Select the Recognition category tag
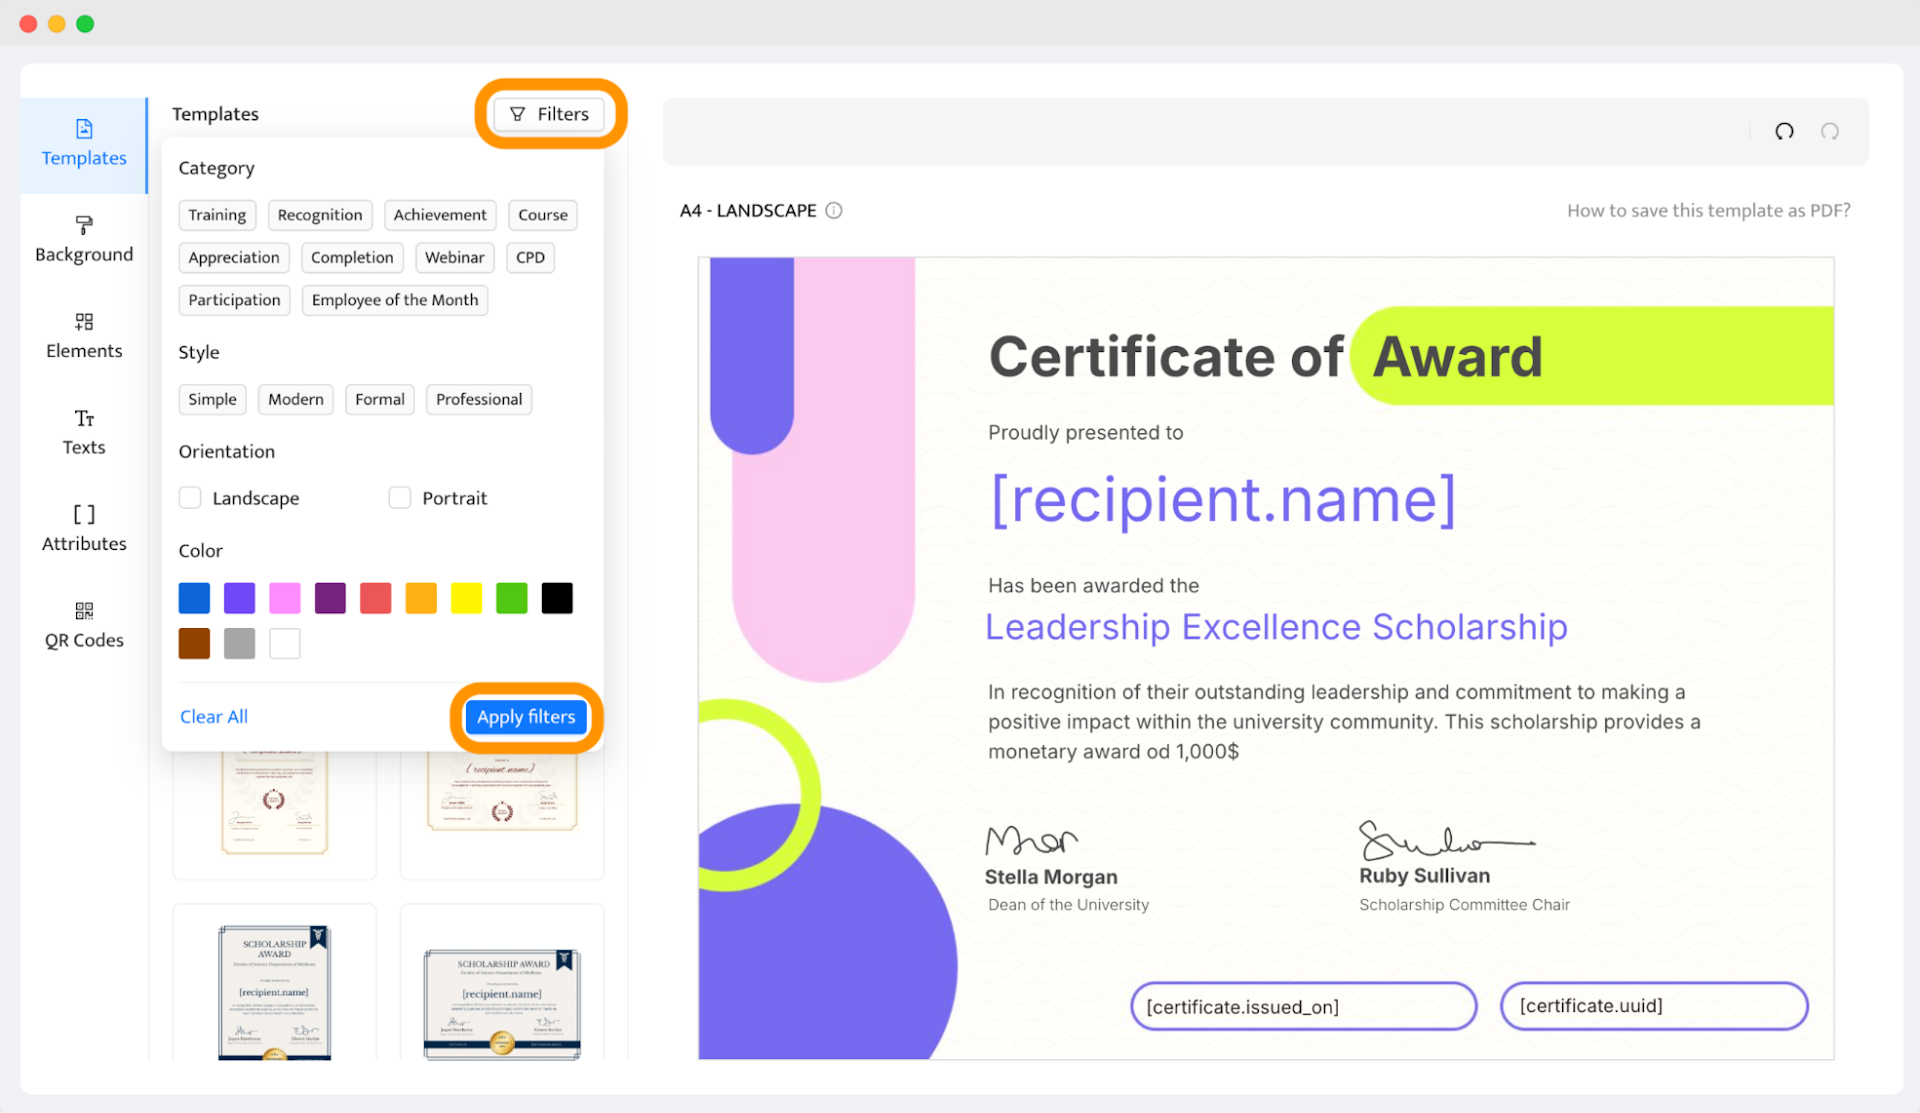 pyautogui.click(x=318, y=212)
